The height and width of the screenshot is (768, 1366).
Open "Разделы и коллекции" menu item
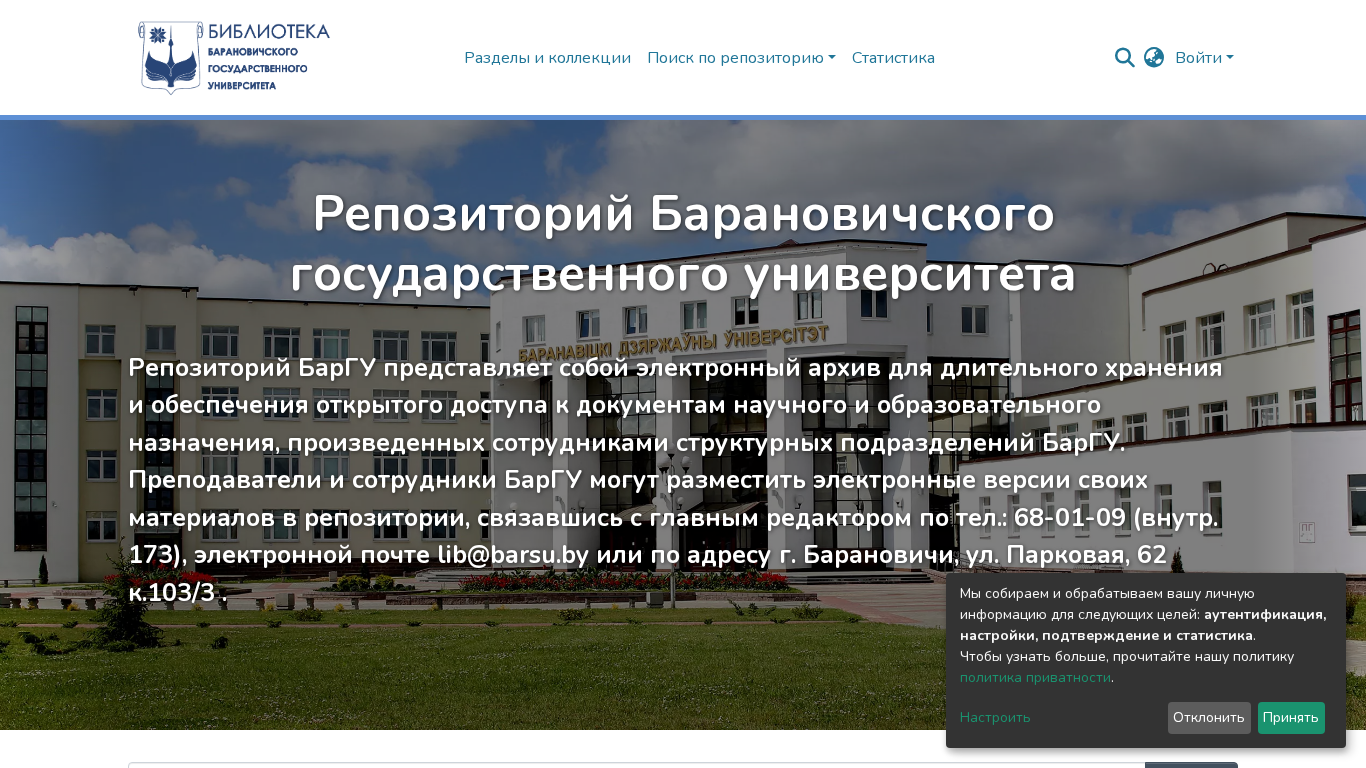coord(547,58)
